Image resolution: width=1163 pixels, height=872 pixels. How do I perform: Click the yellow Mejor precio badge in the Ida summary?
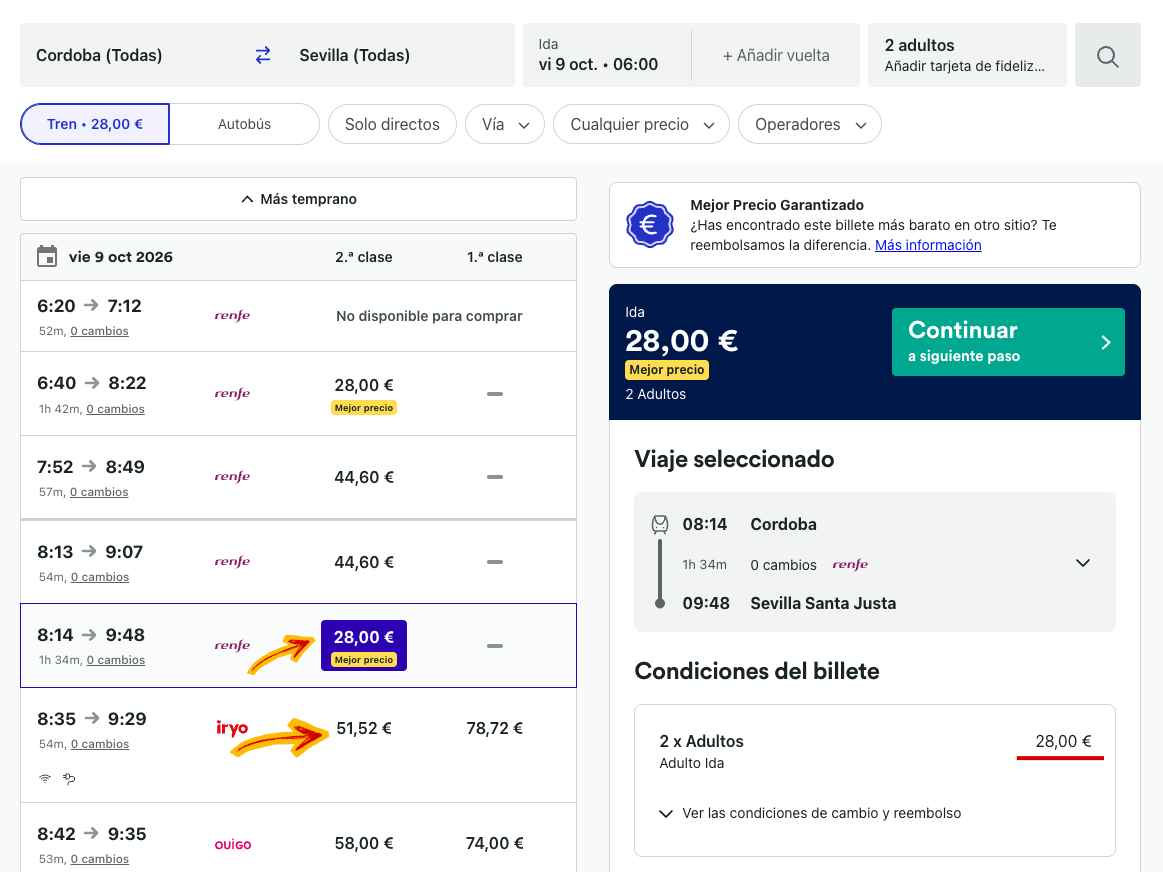point(667,369)
